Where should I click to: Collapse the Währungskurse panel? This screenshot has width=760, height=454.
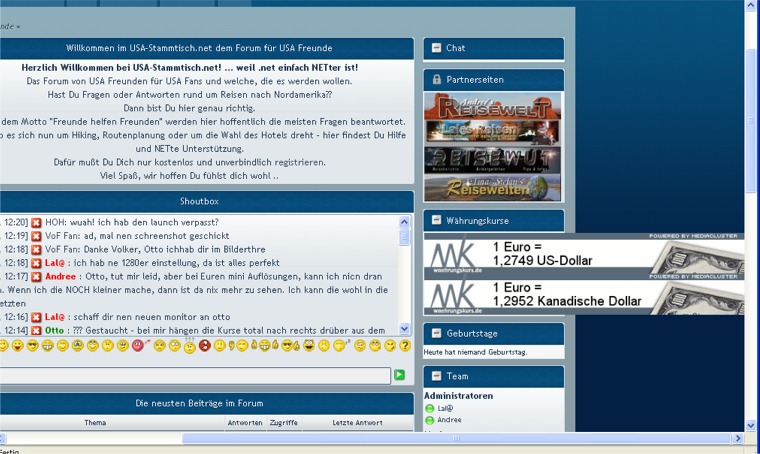[x=436, y=220]
